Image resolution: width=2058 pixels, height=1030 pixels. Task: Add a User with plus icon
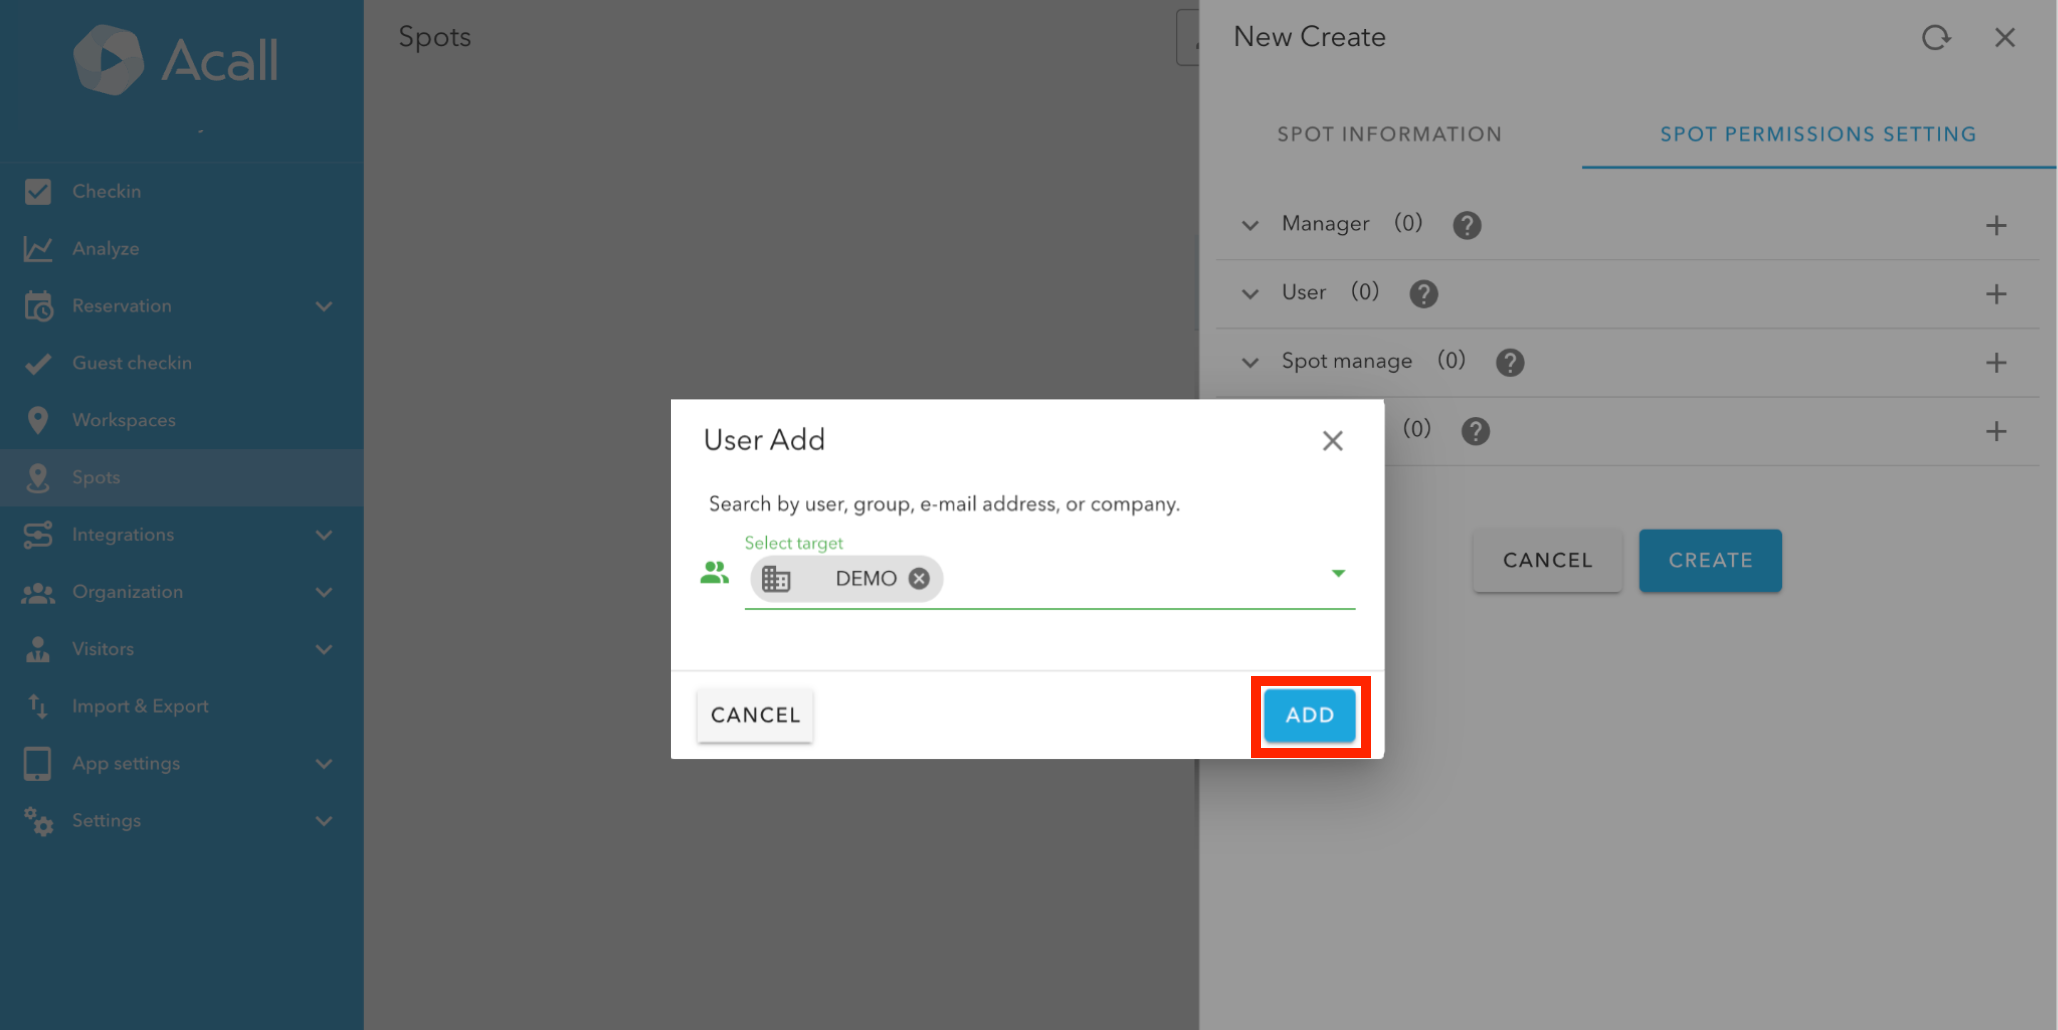tap(1995, 294)
